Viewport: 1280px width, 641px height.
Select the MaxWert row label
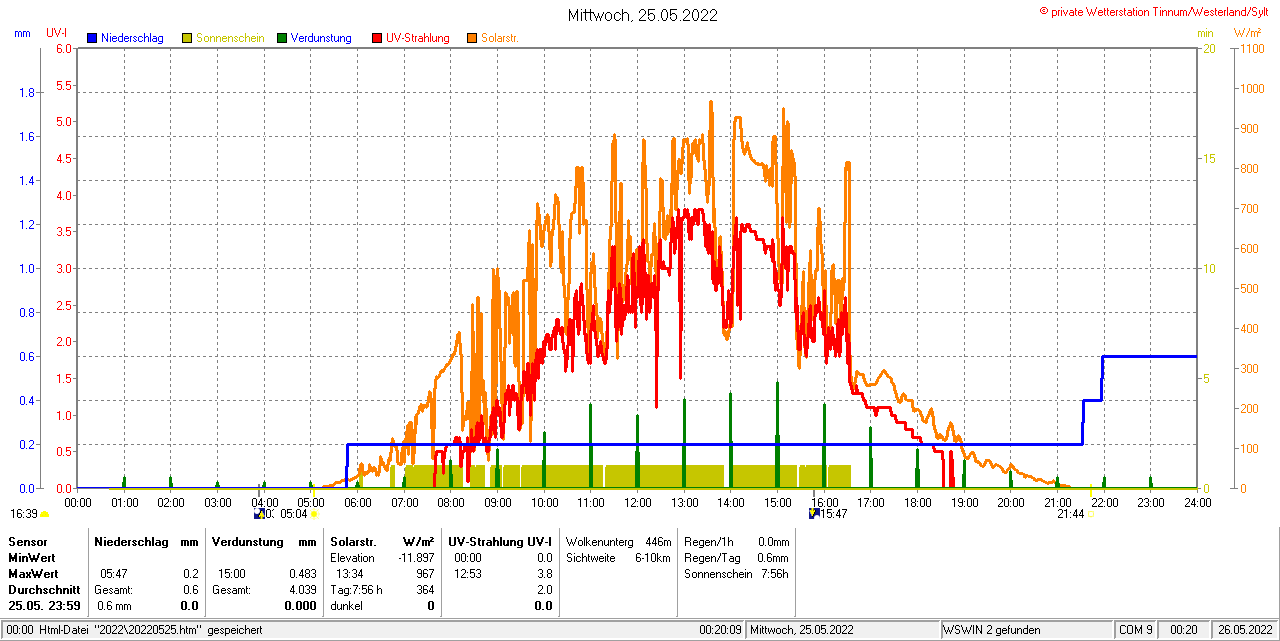click(35, 574)
